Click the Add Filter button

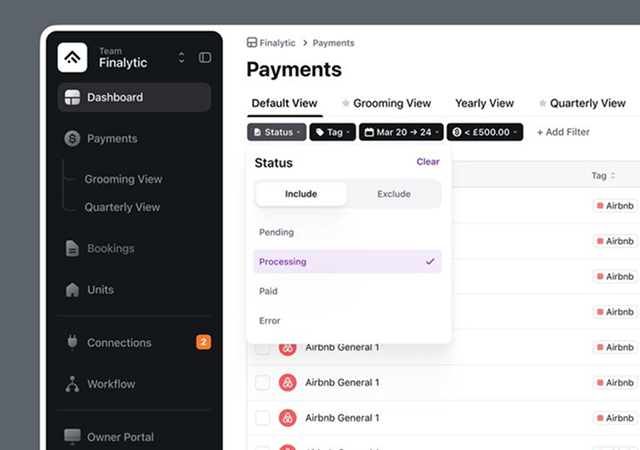pyautogui.click(x=563, y=132)
